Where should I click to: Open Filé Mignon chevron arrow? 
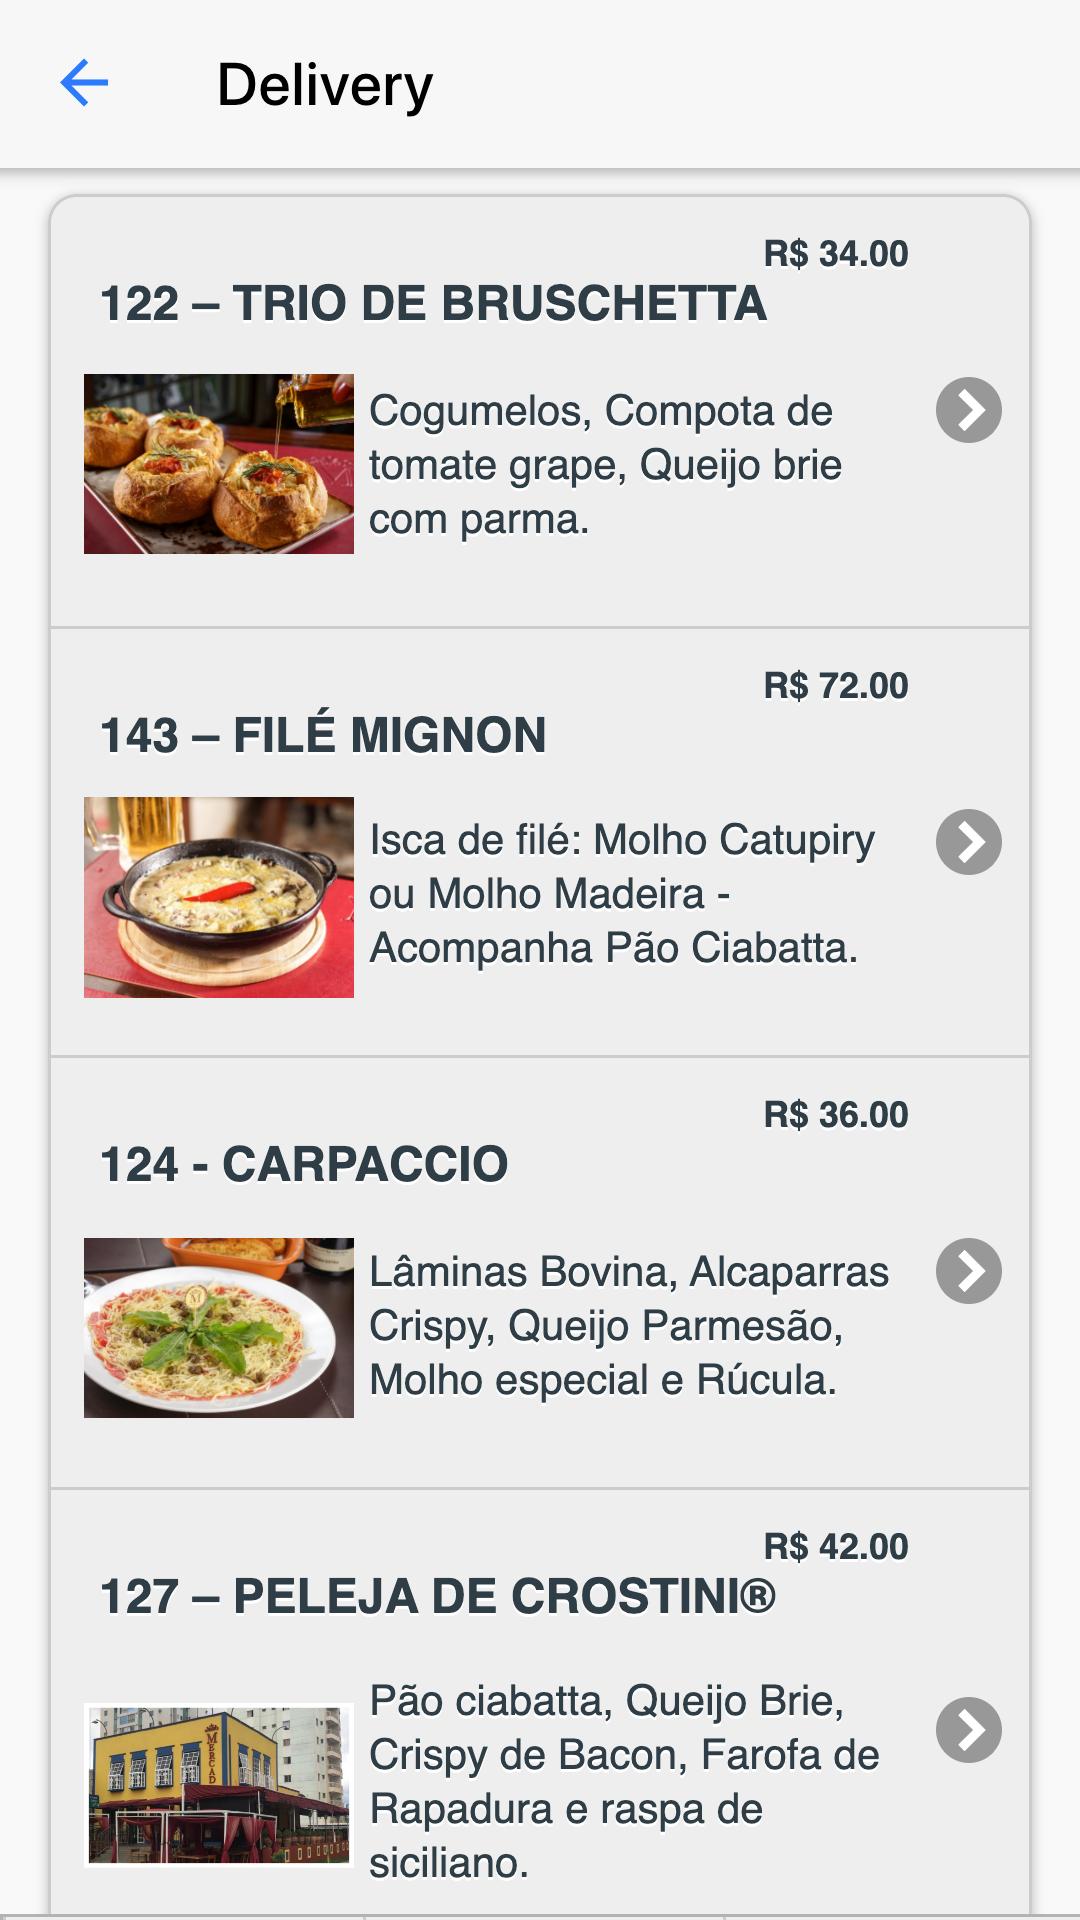coord(968,842)
